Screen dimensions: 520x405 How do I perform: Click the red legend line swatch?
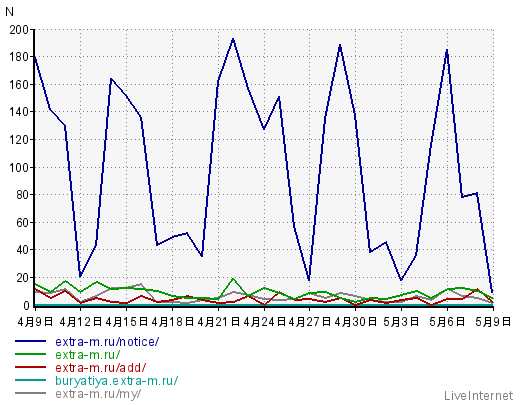pyautogui.click(x=30, y=367)
